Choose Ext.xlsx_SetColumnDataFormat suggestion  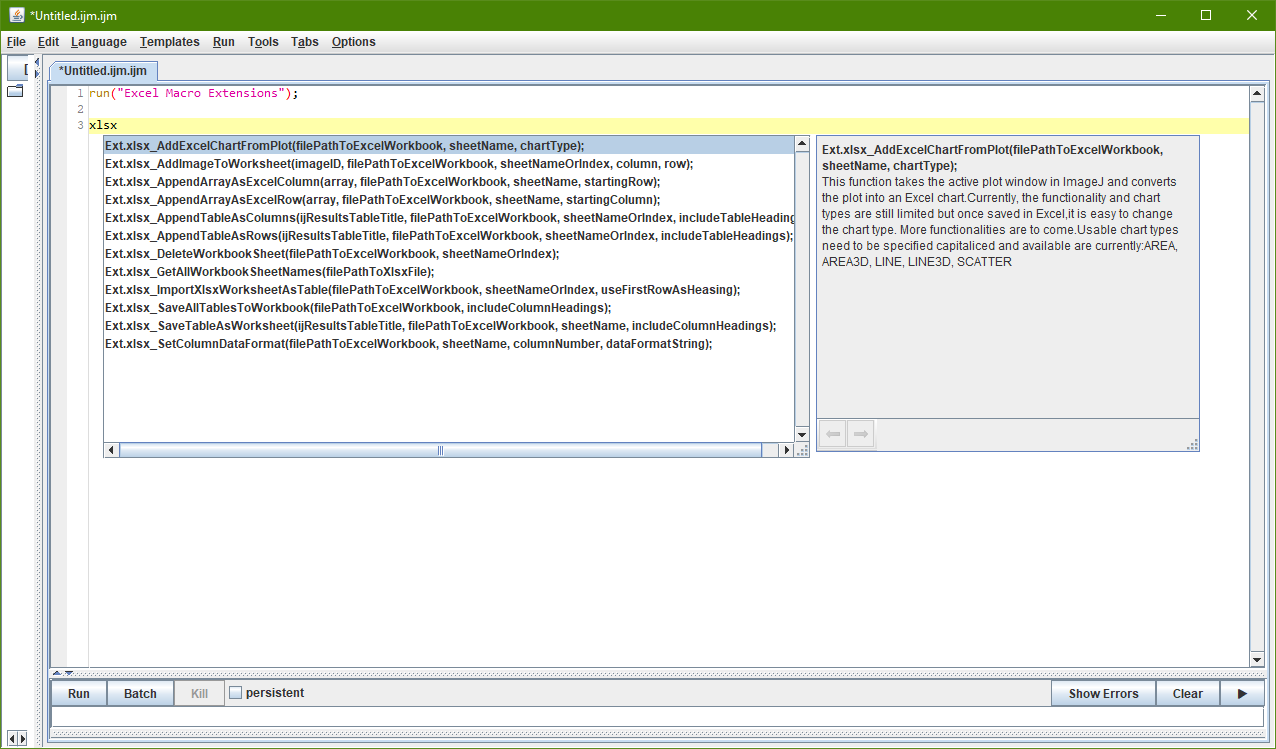(x=449, y=343)
